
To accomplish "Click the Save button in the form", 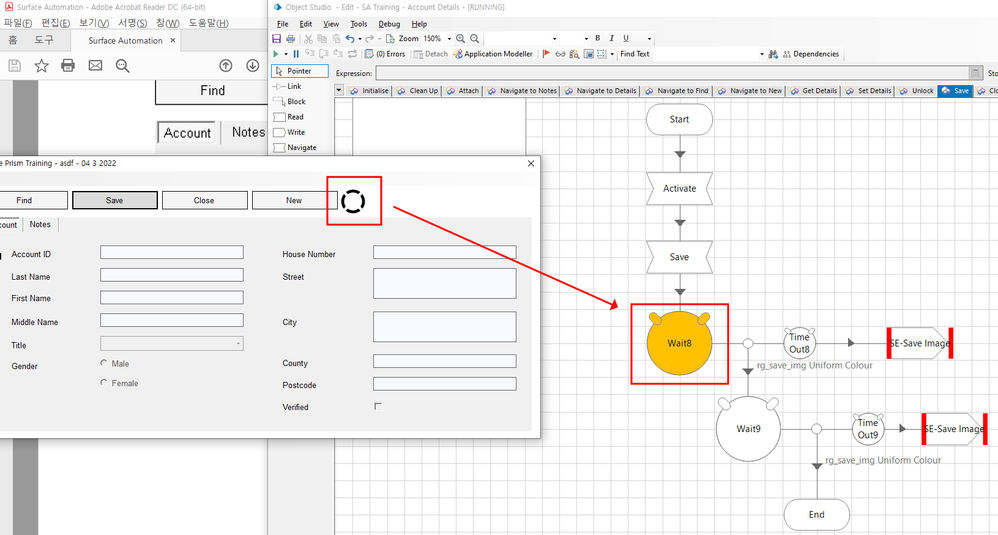I will (x=115, y=200).
